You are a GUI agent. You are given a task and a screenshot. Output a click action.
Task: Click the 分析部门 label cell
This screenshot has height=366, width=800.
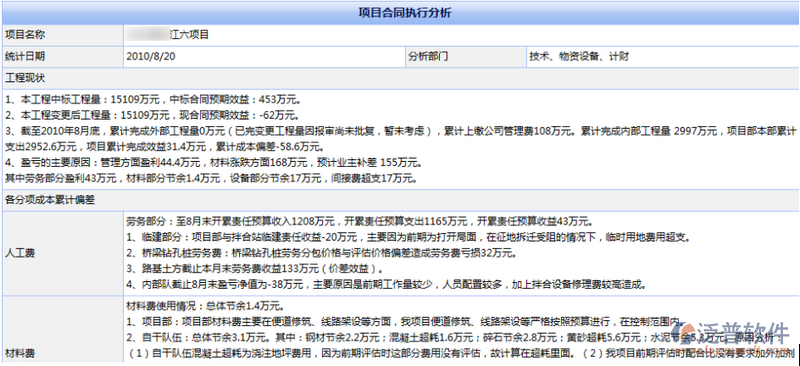point(465,56)
